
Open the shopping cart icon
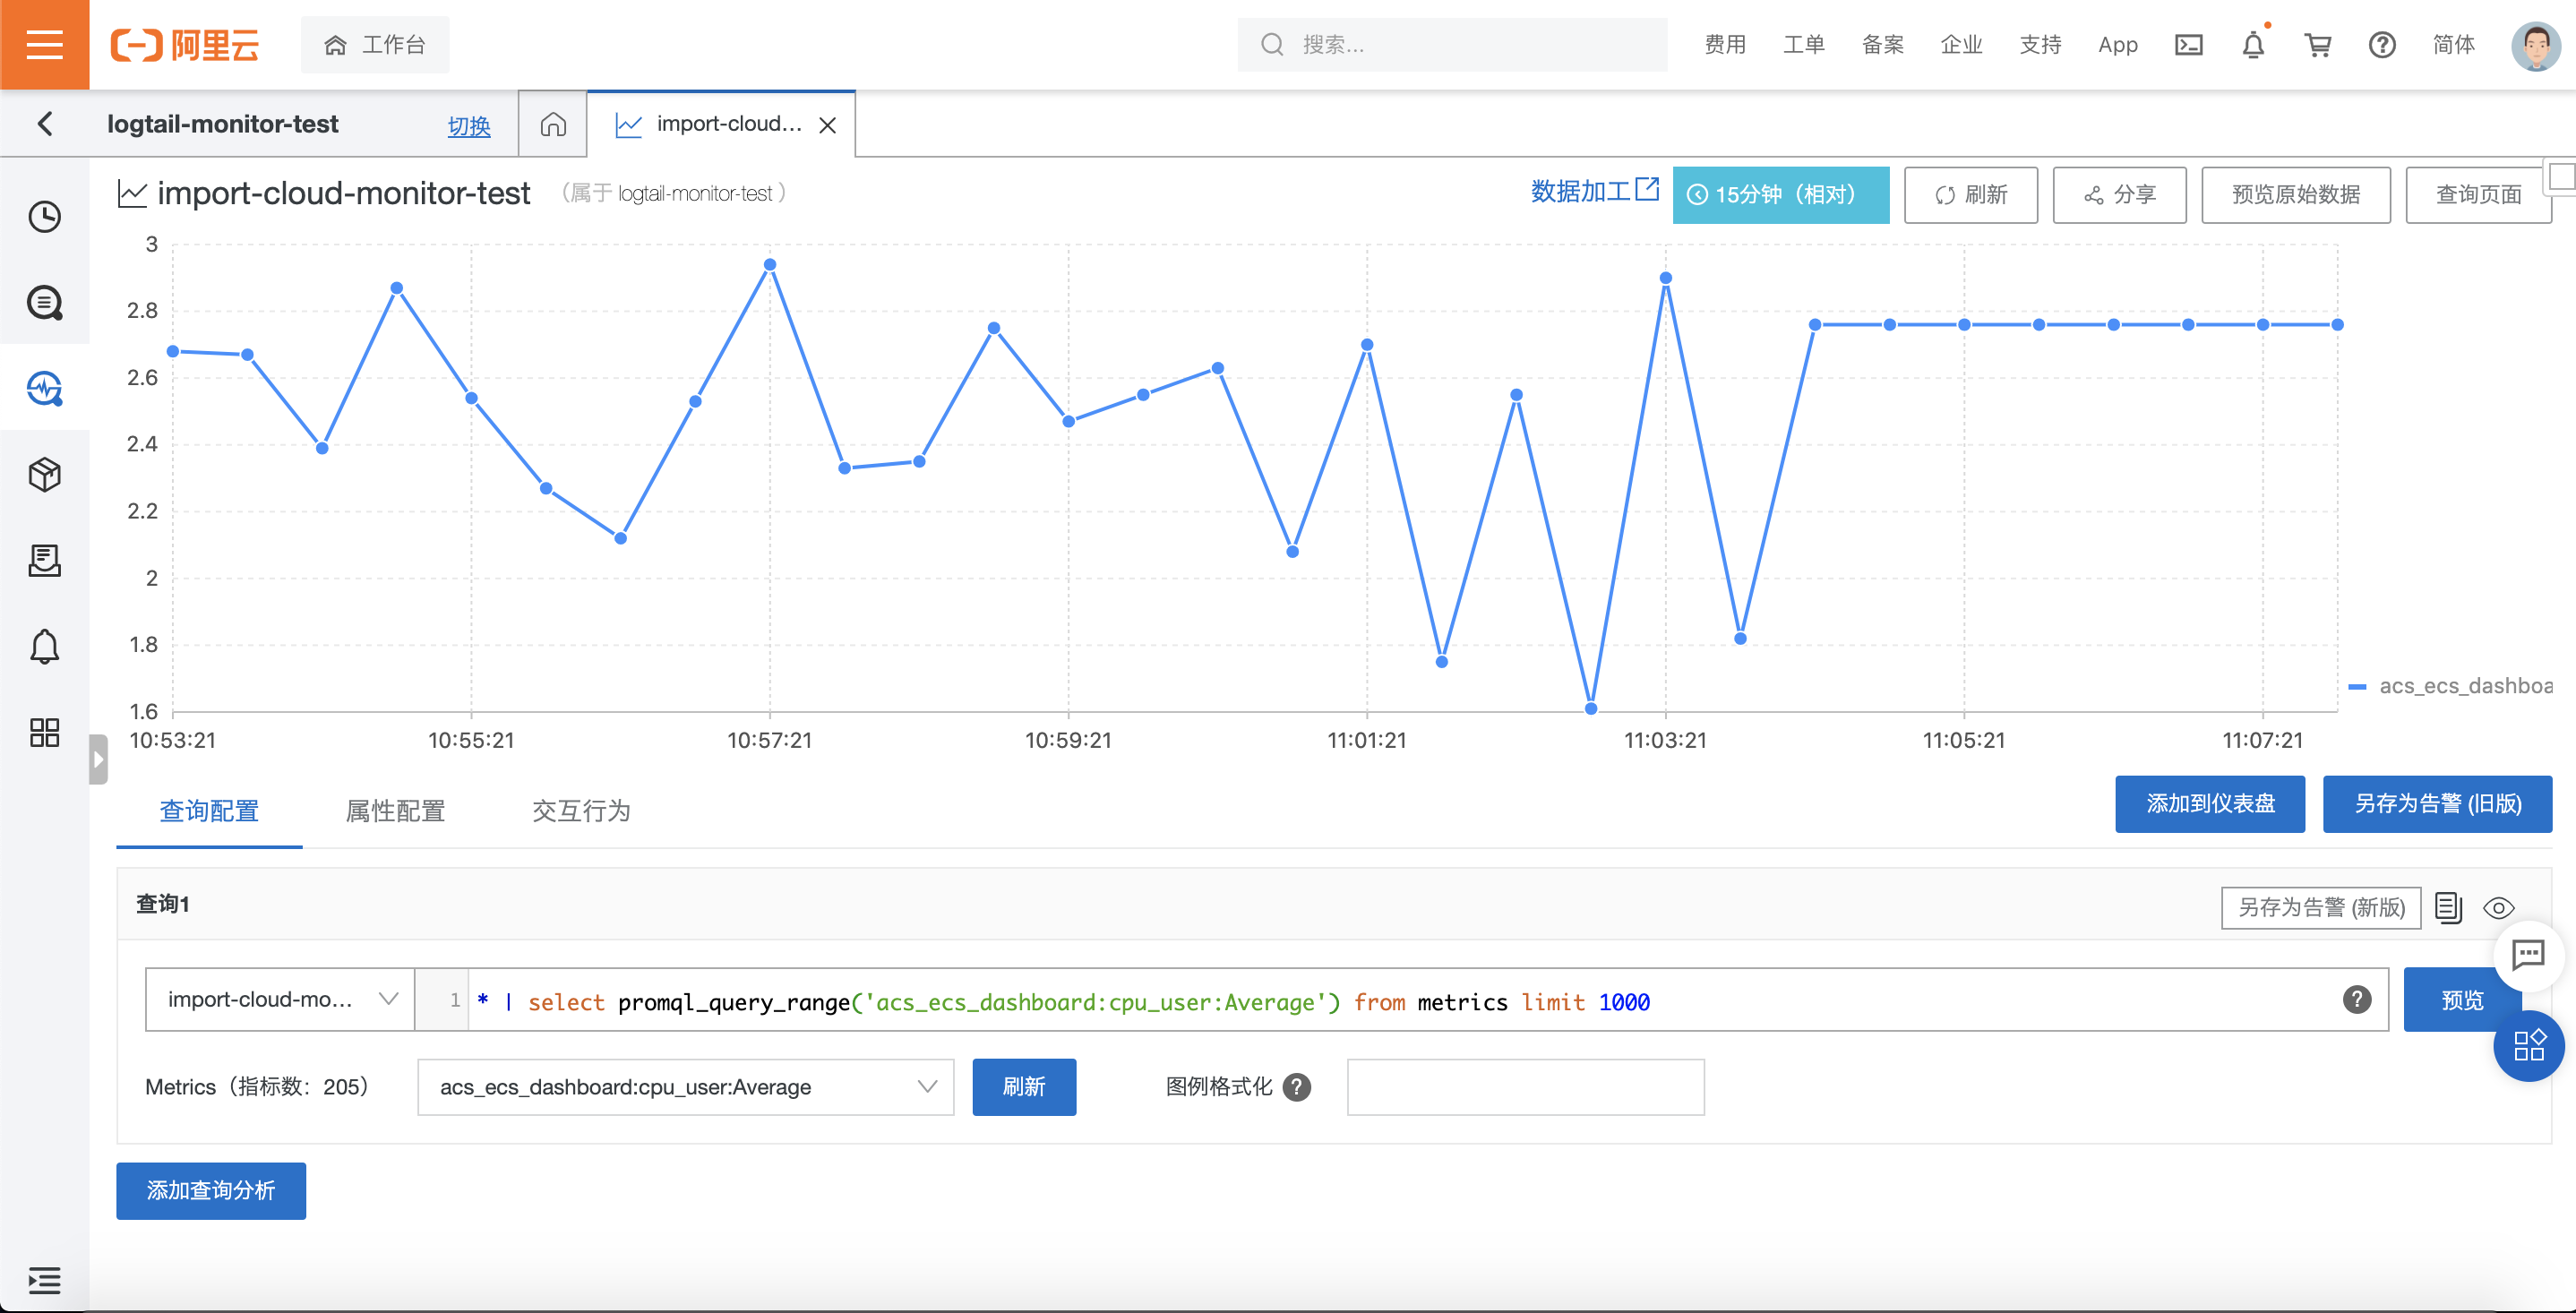(x=2317, y=45)
